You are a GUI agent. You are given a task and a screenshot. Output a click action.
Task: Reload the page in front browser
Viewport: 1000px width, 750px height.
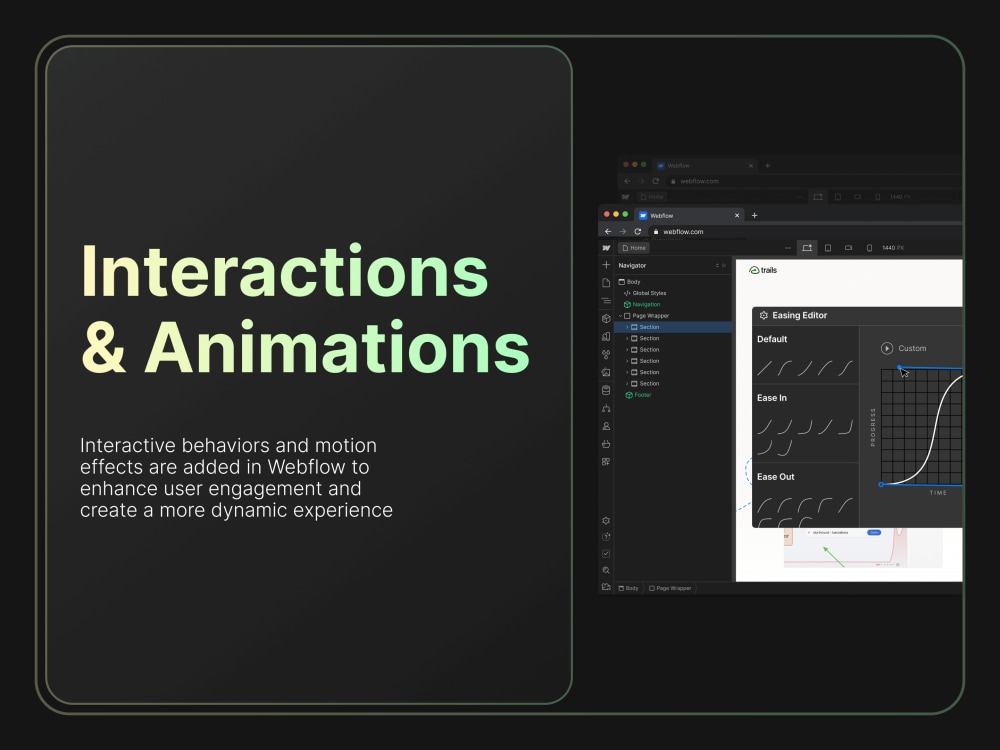coord(637,232)
